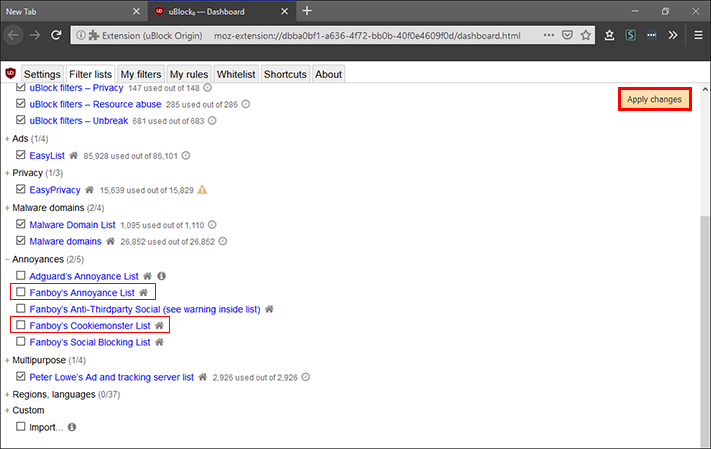Click the EasyList home icon
Image resolution: width=711 pixels, height=449 pixels.
click(73, 156)
